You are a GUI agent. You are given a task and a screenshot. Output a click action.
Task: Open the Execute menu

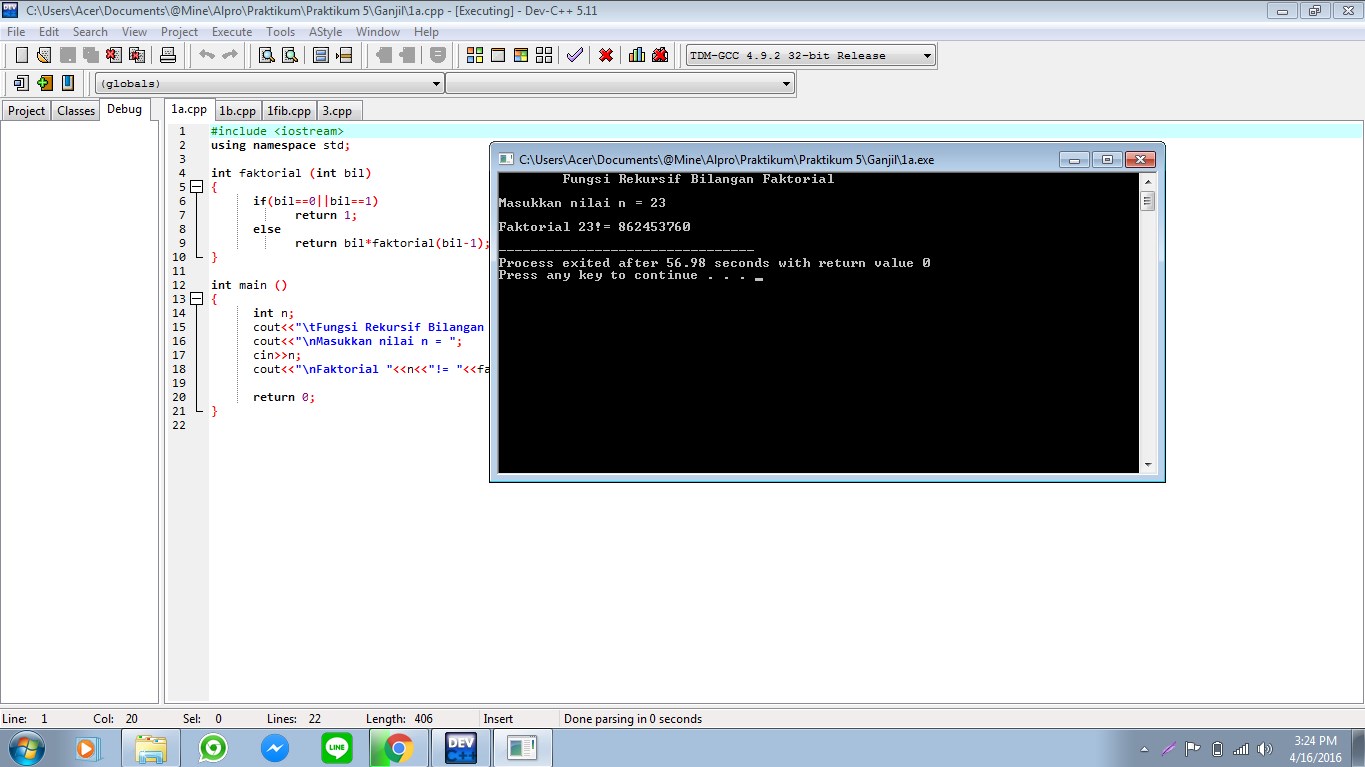click(x=232, y=31)
